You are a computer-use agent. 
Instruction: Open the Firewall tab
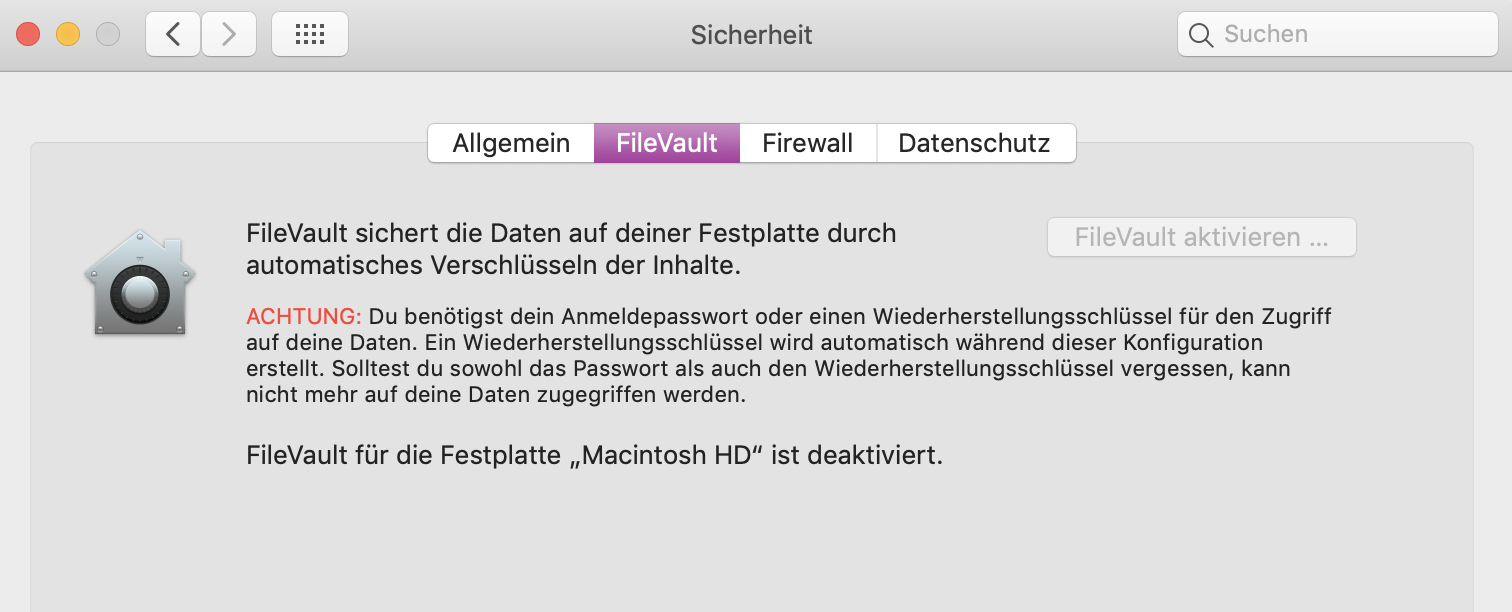click(808, 143)
